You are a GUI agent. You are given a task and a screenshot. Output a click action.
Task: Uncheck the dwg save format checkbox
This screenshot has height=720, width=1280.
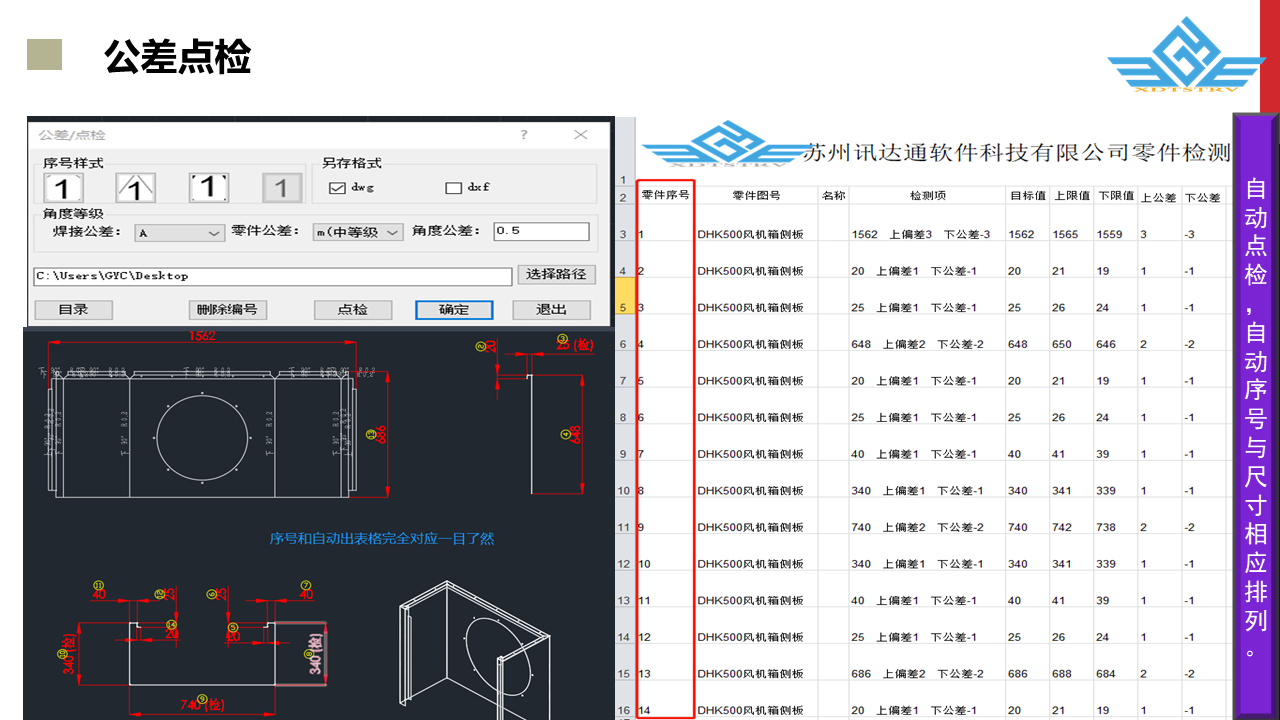click(x=336, y=188)
